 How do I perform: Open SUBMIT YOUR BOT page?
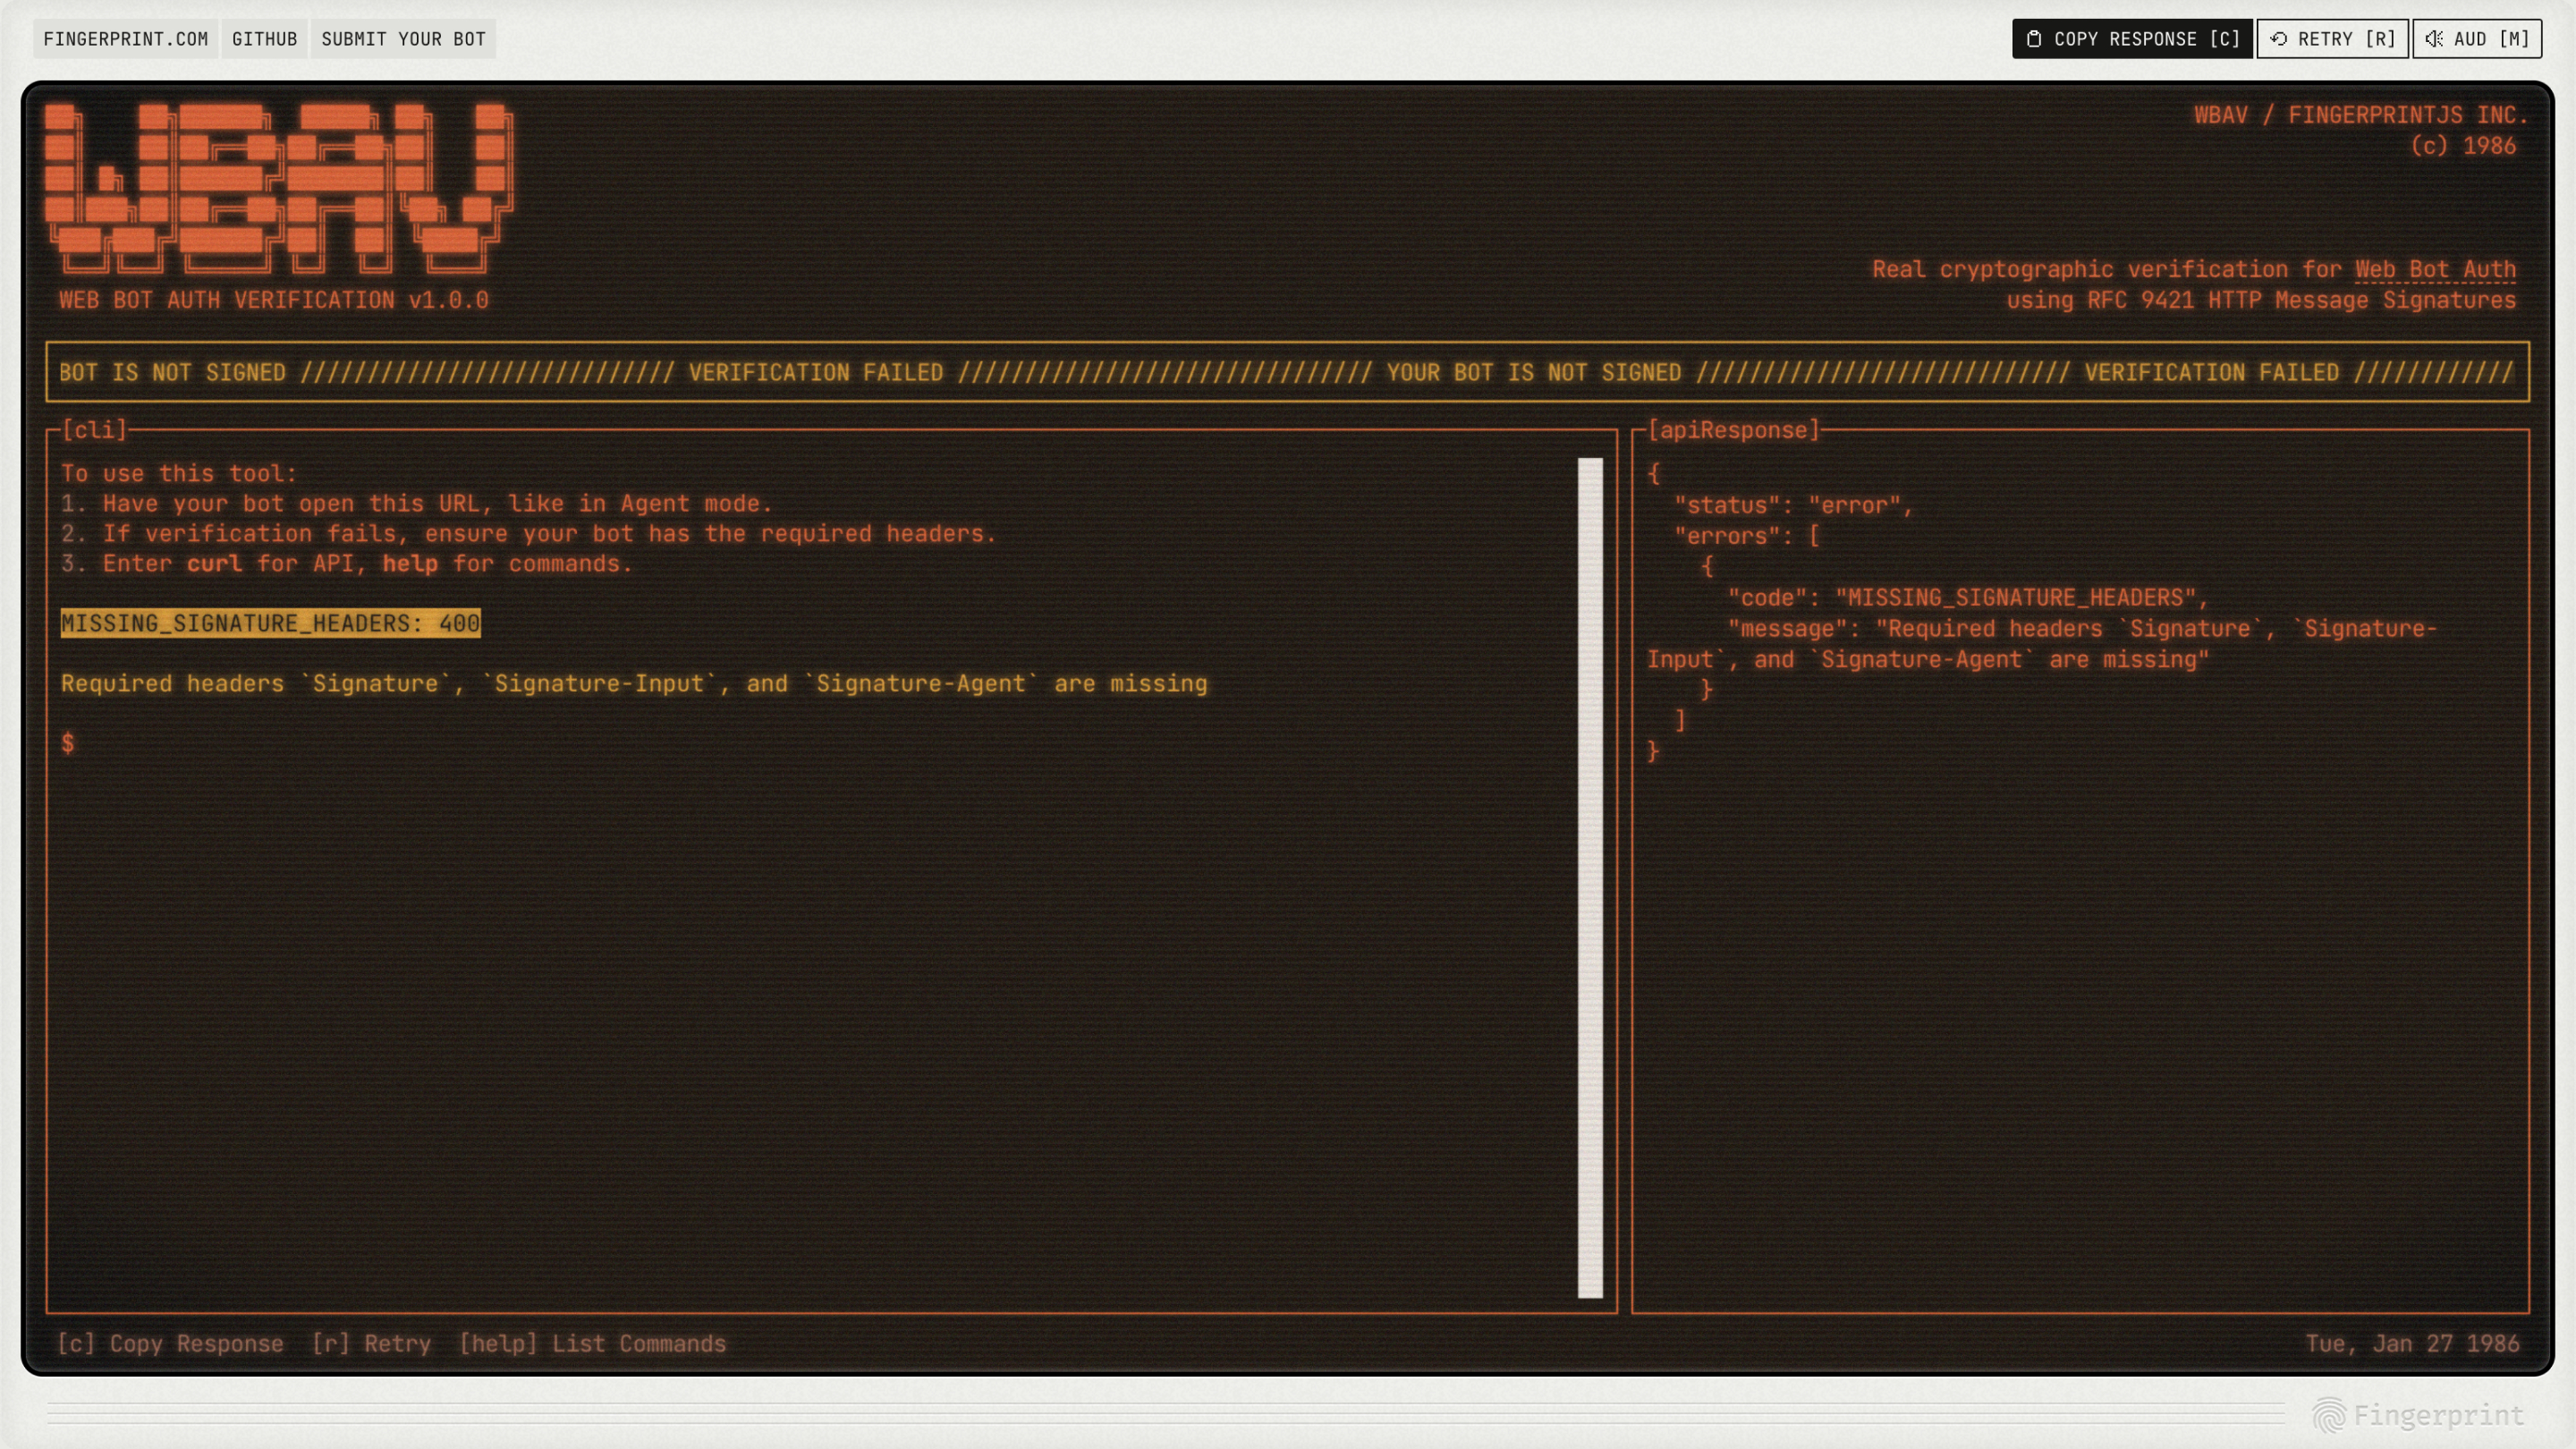click(x=403, y=39)
